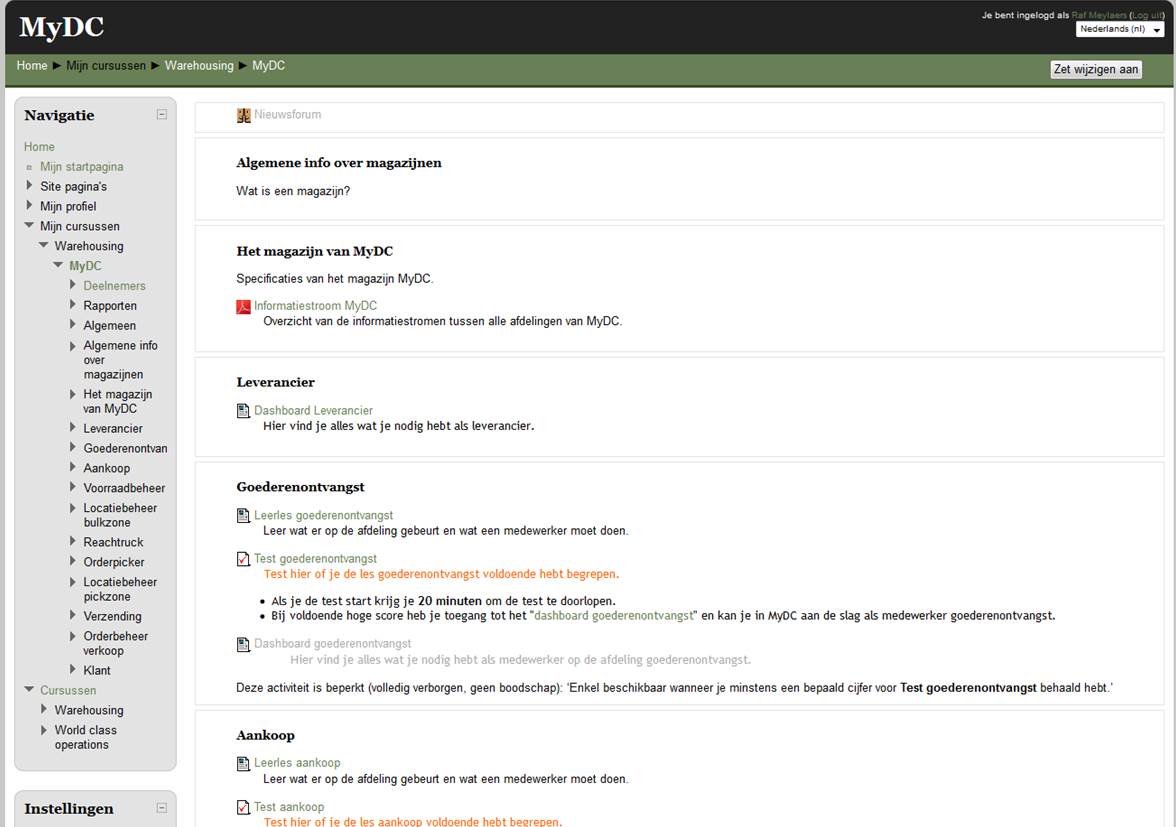Screen dimensions: 1176x827
Task: Open the inline dashboard goederenontvangst link
Action: 614,616
